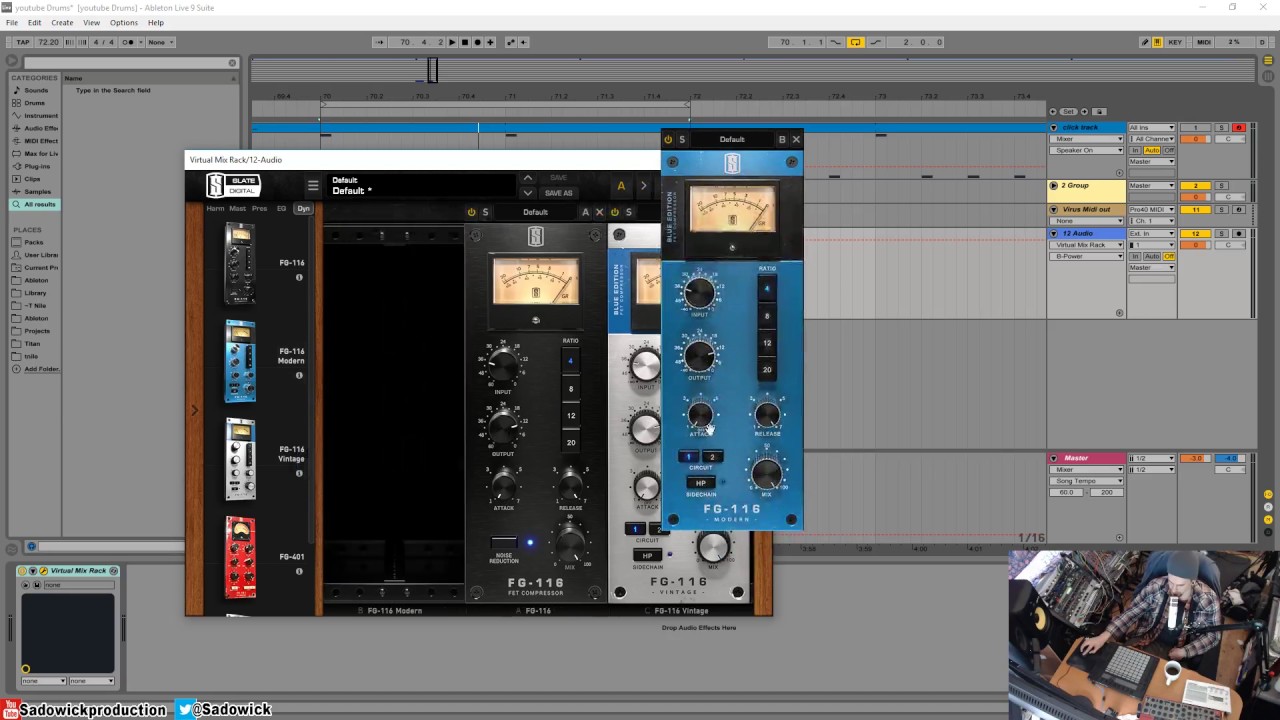Click the FG-116 black Mix knob

570,545
